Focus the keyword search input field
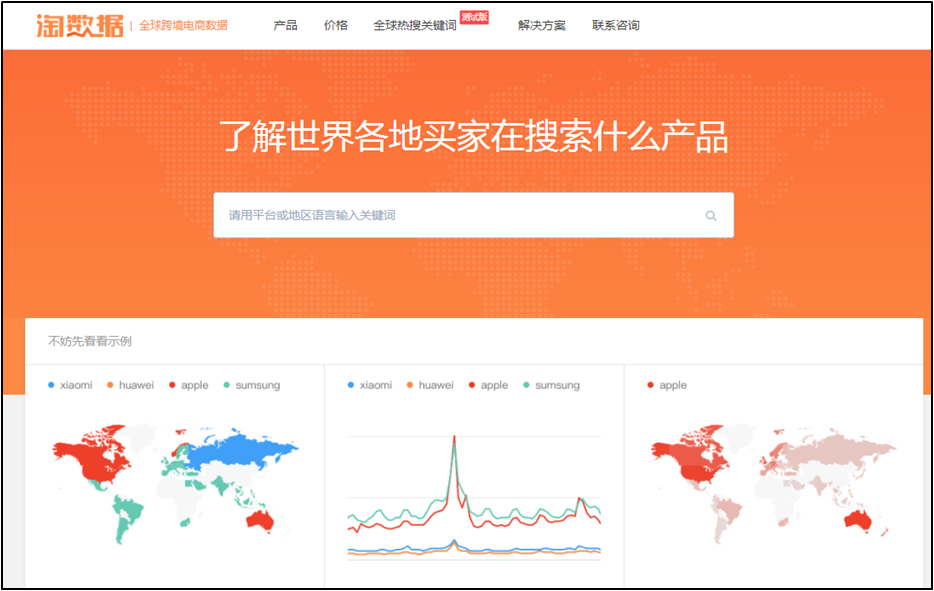The height and width of the screenshot is (591, 934). pyautogui.click(x=460, y=215)
